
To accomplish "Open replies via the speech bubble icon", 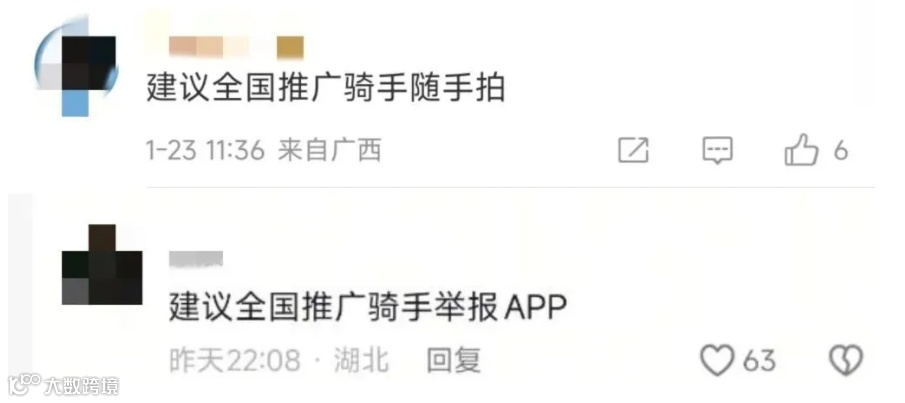I will (717, 151).
